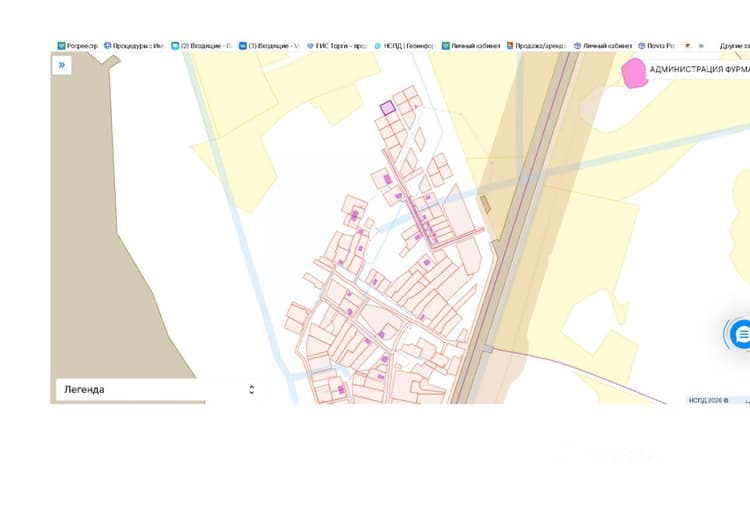Click the НСПД 2026 copyright label

point(708,400)
